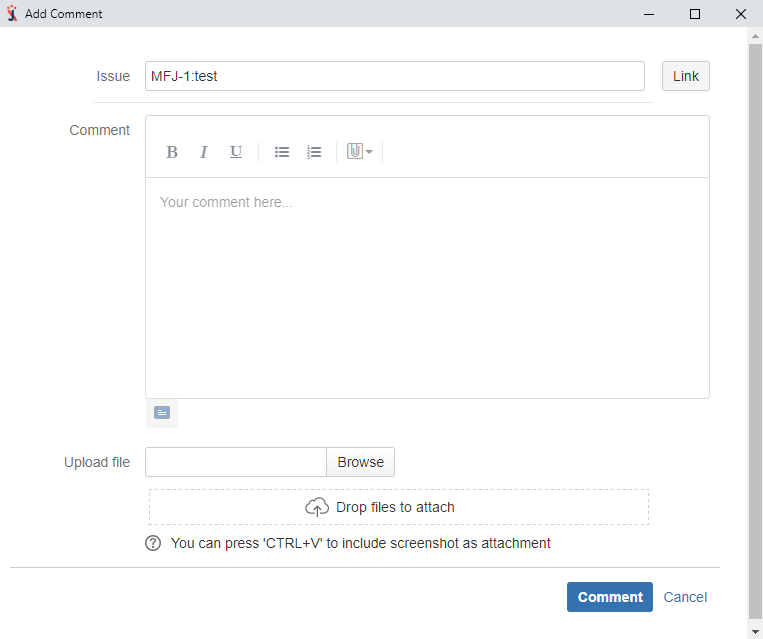Submit with the blue Comment button

pyautogui.click(x=609, y=597)
